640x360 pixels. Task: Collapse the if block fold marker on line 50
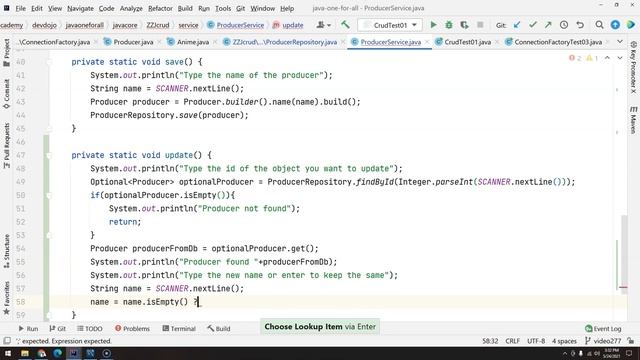(x=49, y=195)
